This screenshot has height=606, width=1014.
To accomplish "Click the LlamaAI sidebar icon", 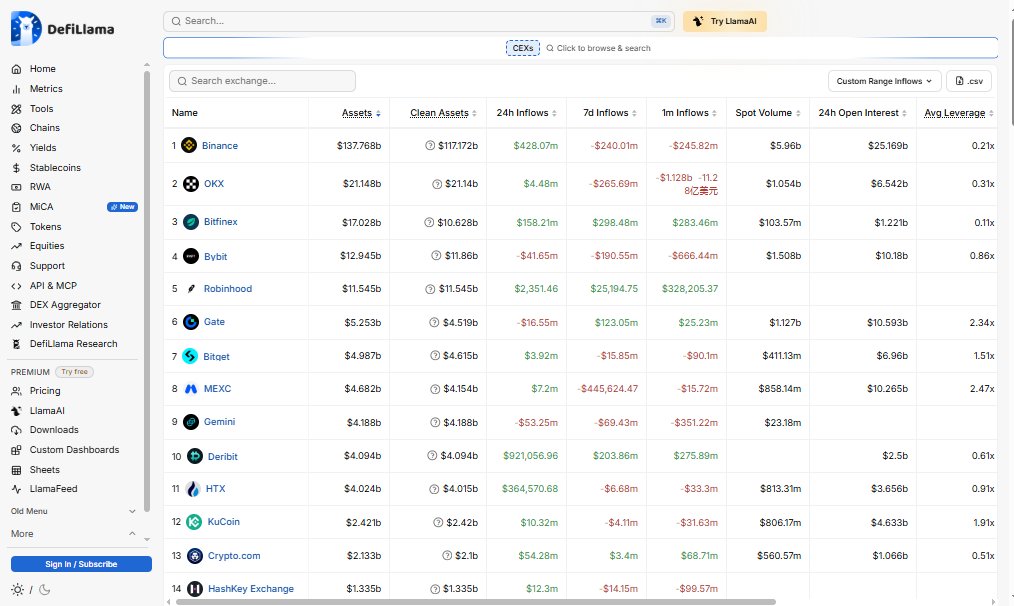I will tap(17, 411).
